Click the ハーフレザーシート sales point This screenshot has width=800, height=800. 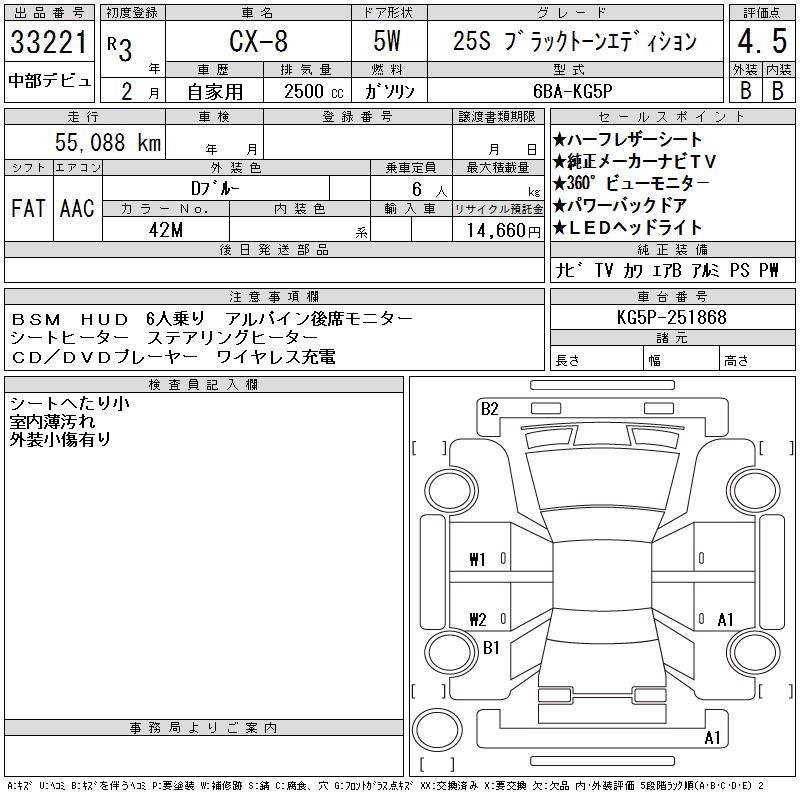(628, 140)
